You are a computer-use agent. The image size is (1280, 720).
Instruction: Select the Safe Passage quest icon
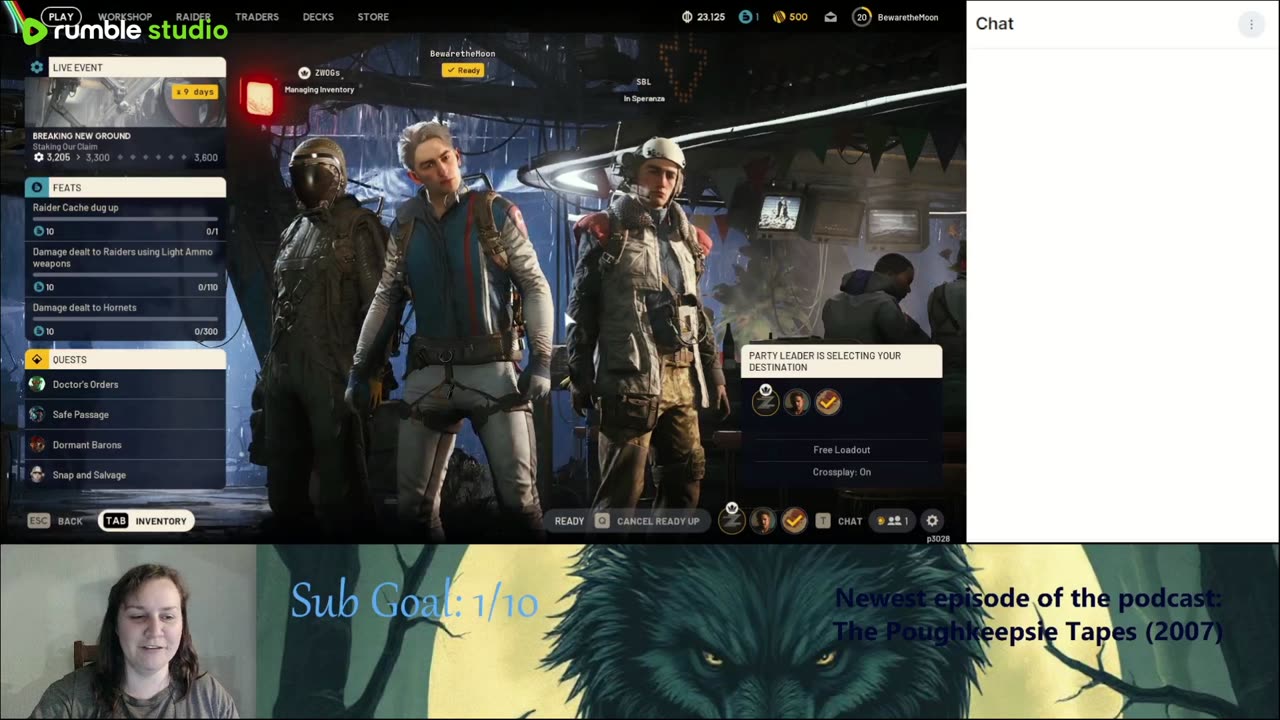pyautogui.click(x=37, y=414)
